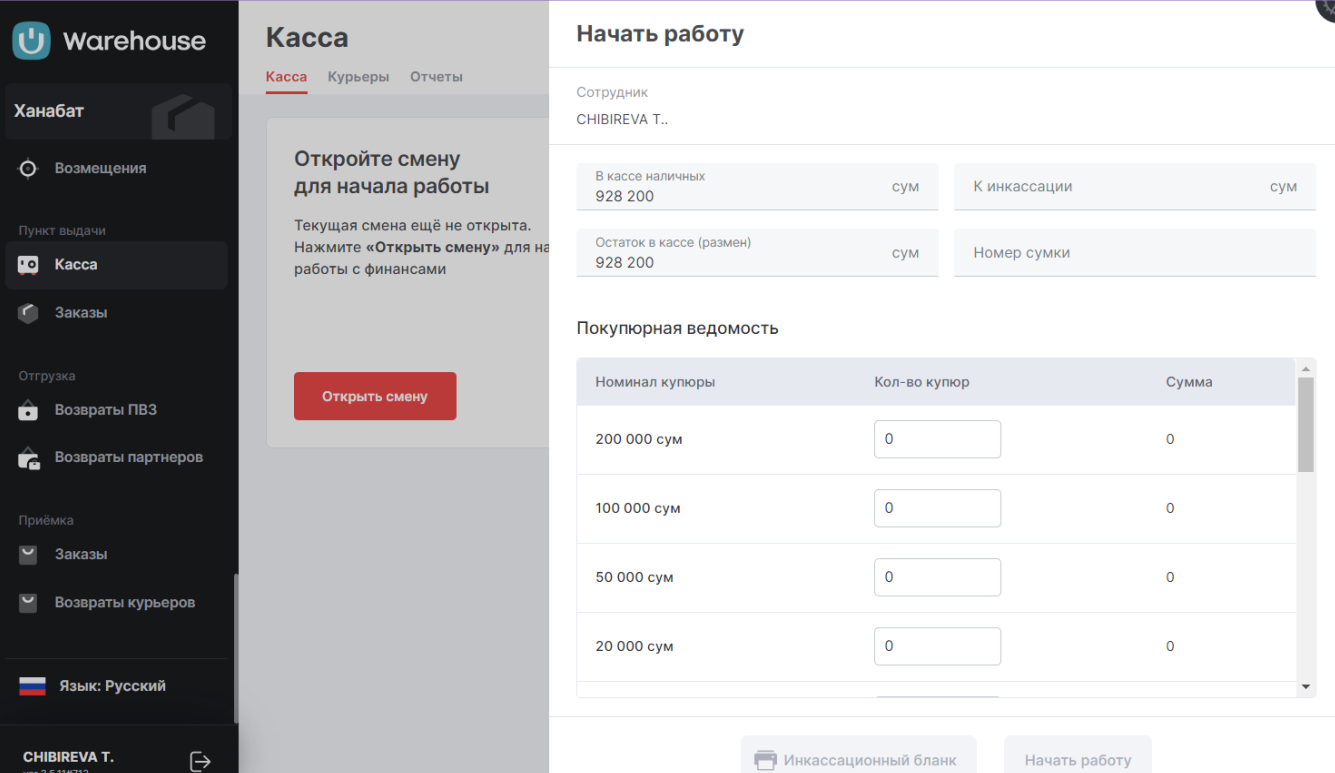Open Заказы under the Приёмка section

click(x=81, y=555)
